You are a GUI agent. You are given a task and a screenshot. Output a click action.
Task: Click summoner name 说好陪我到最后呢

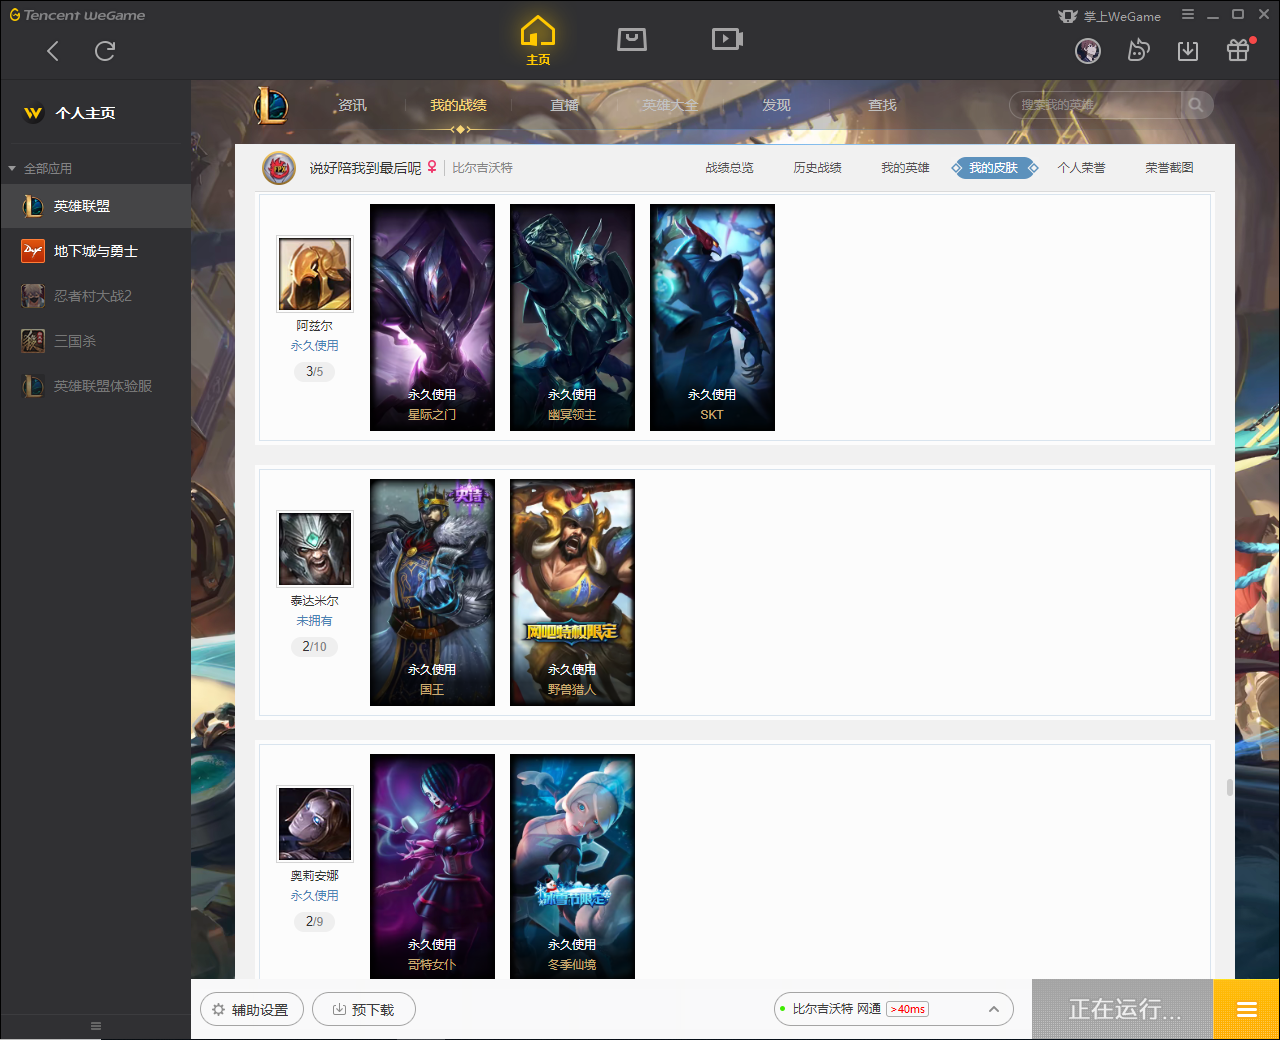click(365, 168)
